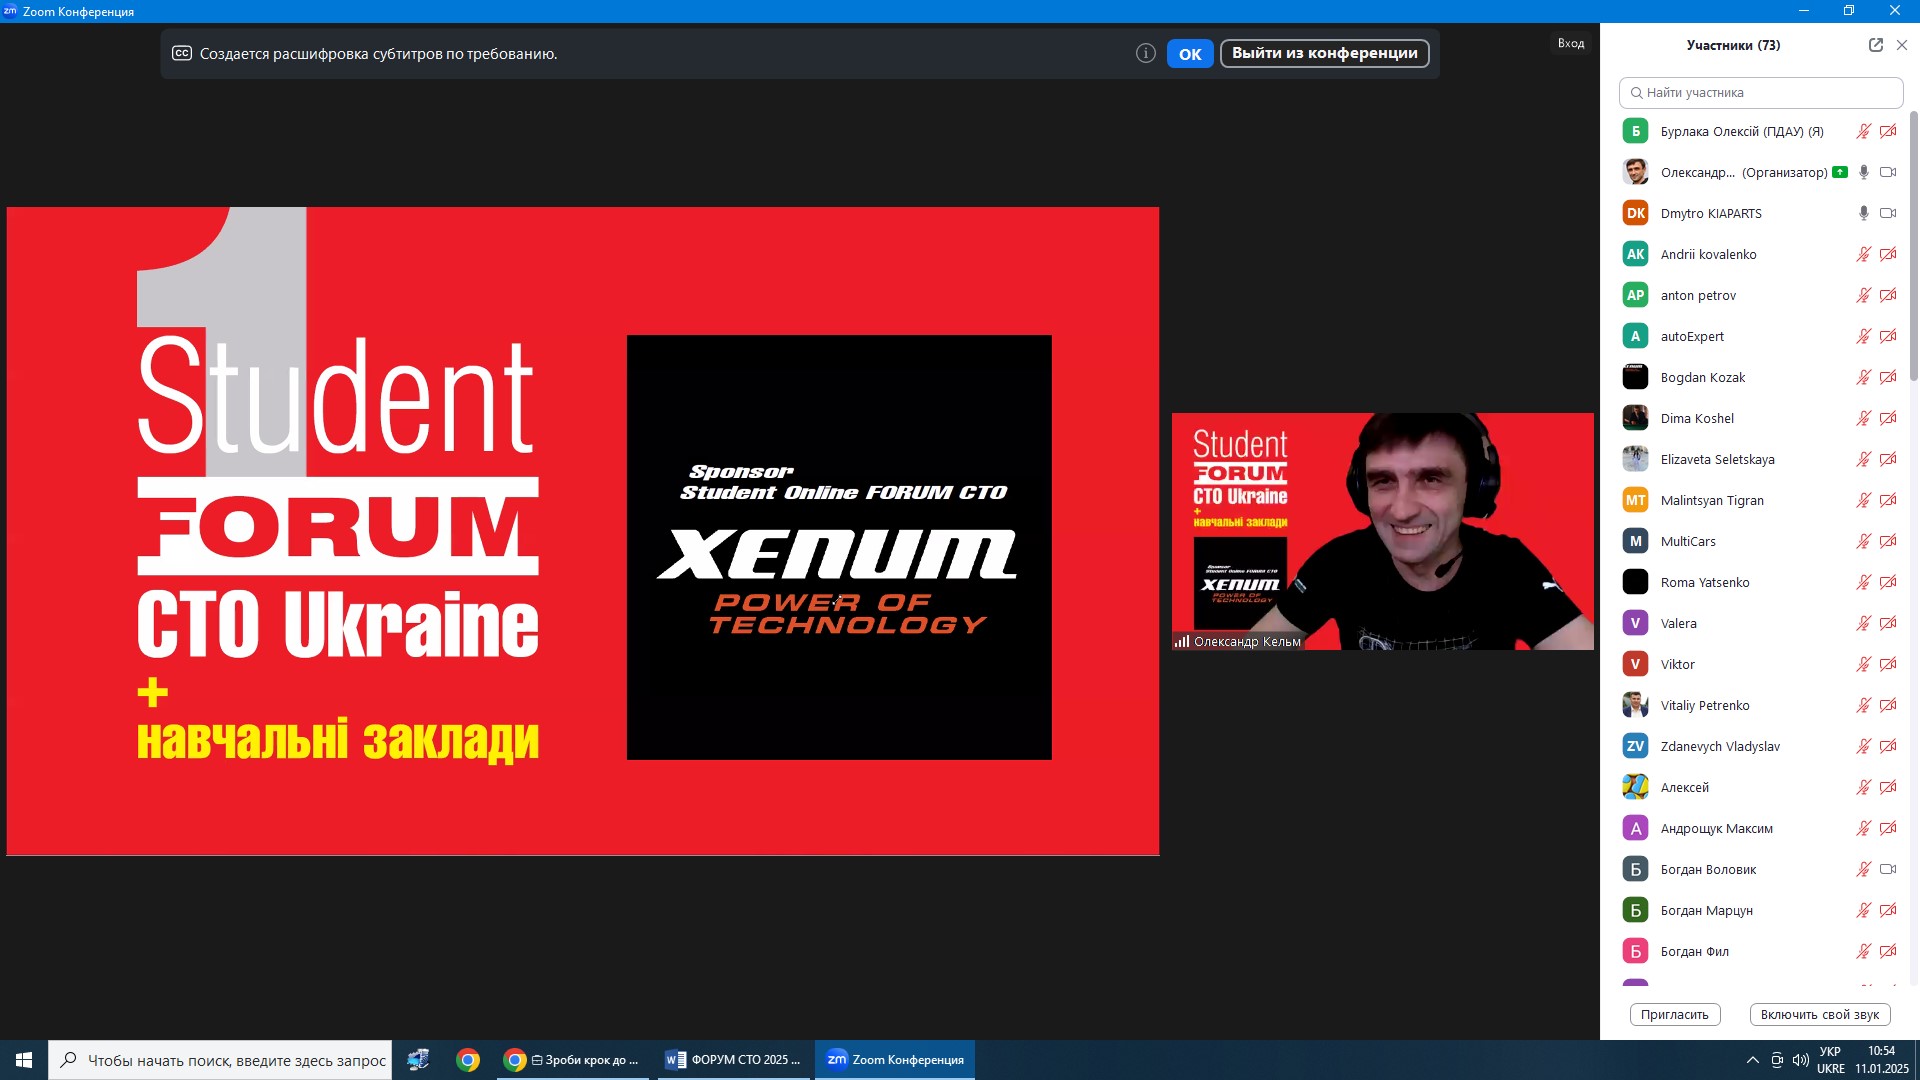Screen dimensions: 1920x1080
Task: Click muted mic icon for Бурлака Олексій
Action: pyautogui.click(x=1864, y=131)
